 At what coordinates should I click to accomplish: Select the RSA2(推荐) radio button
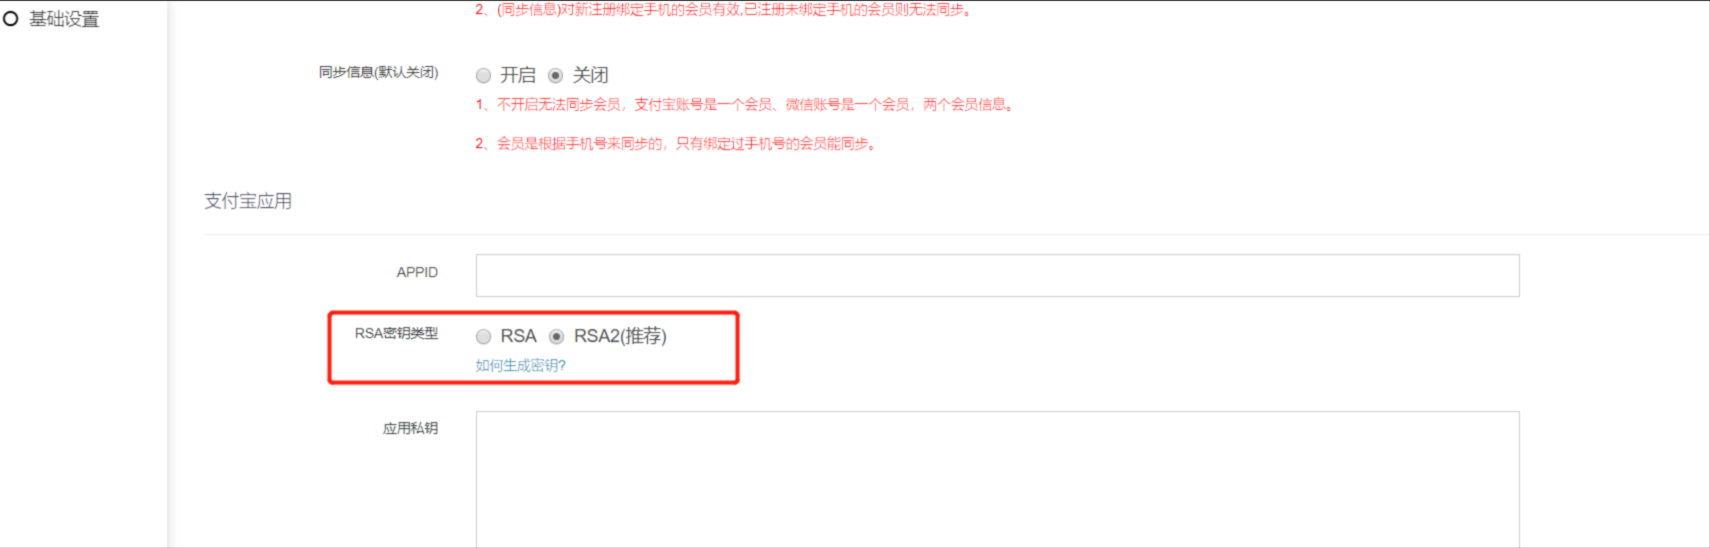pos(556,336)
